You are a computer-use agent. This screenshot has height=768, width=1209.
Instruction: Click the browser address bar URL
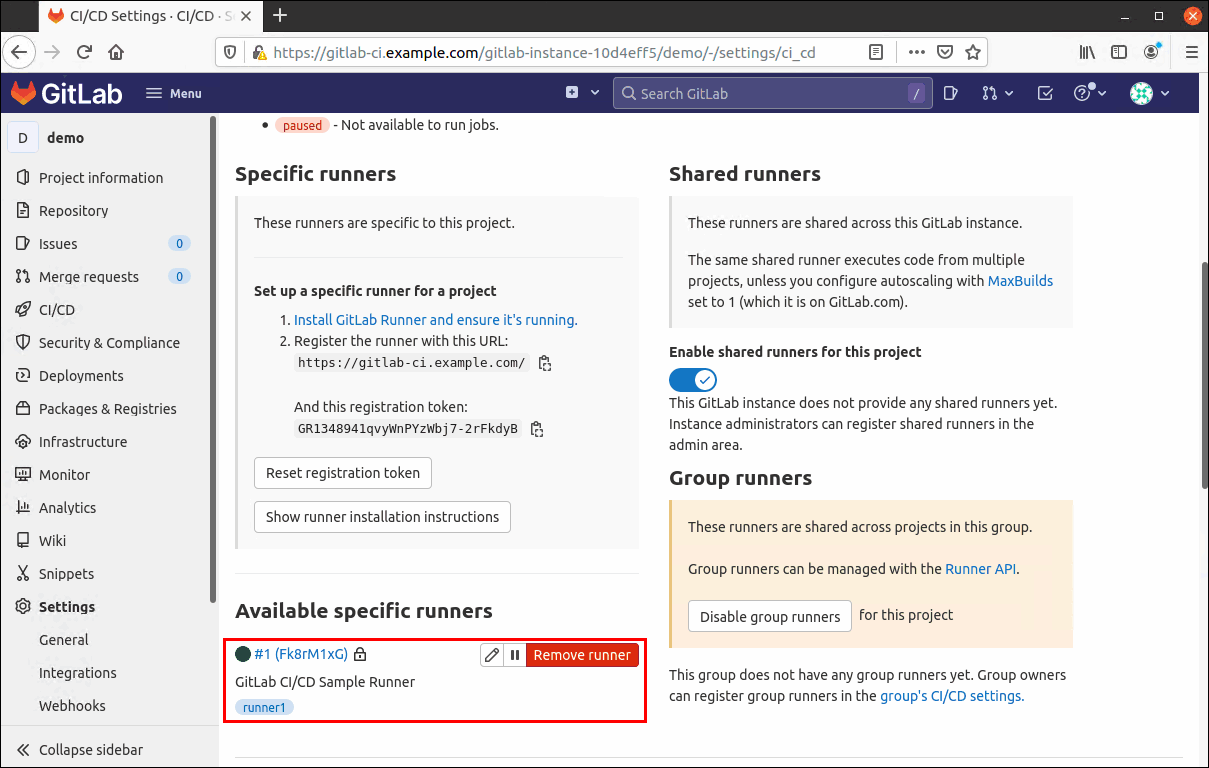click(x=544, y=52)
